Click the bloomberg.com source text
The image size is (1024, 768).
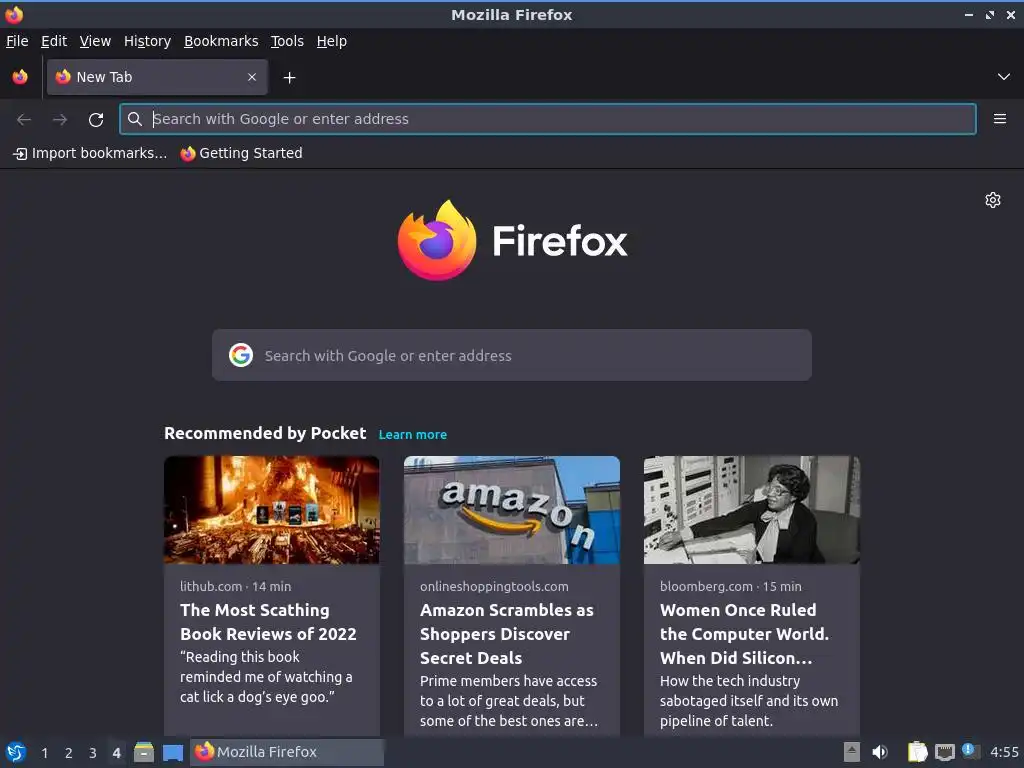click(706, 586)
